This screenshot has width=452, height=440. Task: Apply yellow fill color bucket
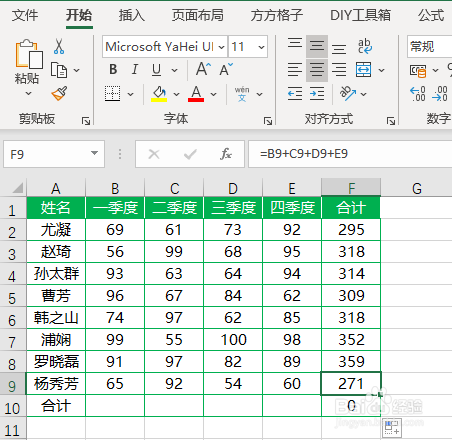(x=159, y=94)
